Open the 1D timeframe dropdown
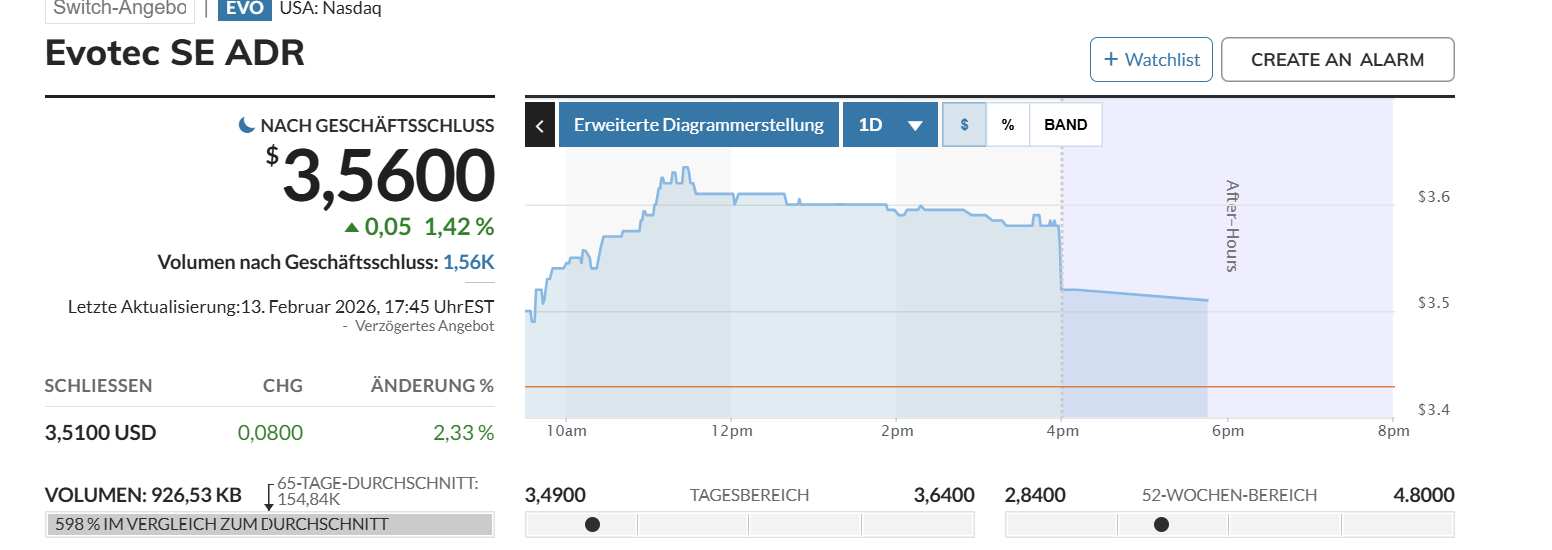The width and height of the screenshot is (1552, 550). point(889,125)
